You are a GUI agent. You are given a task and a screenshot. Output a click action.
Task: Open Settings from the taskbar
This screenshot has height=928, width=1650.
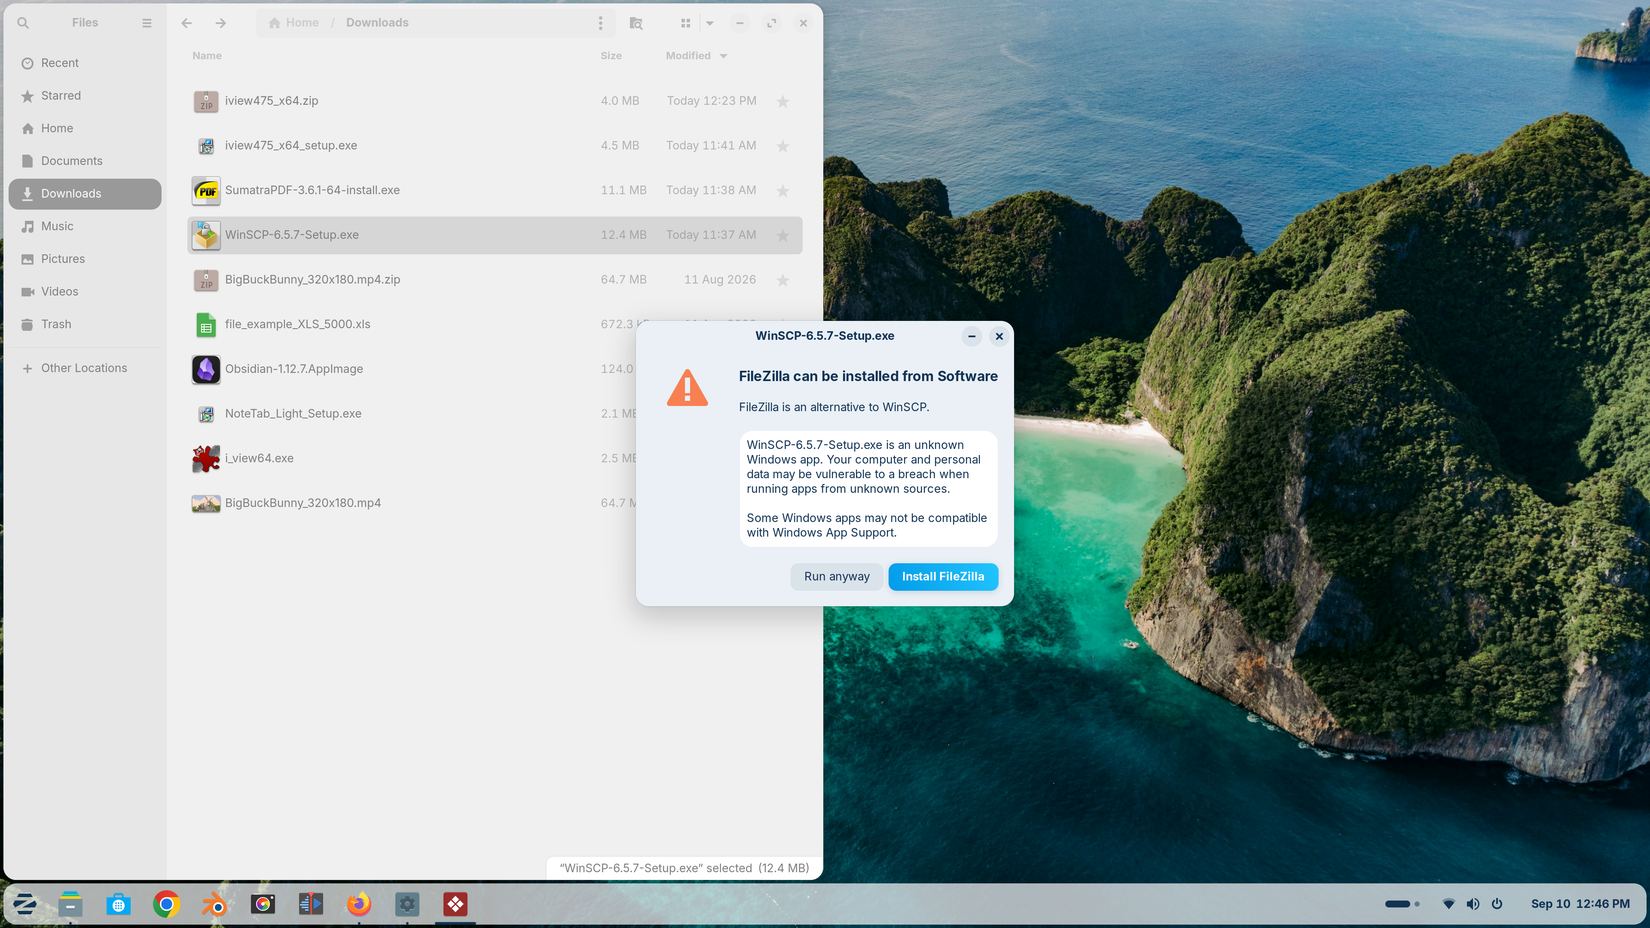[407, 905]
